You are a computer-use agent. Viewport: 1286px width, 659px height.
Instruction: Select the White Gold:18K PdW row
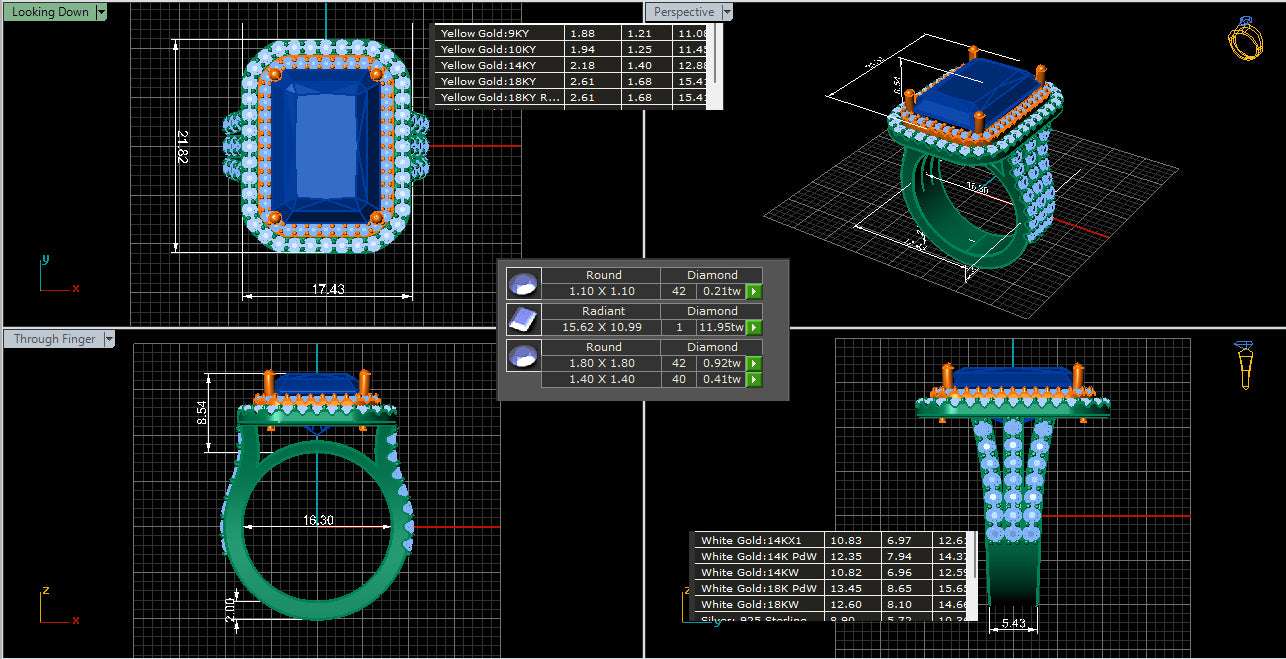click(758, 588)
